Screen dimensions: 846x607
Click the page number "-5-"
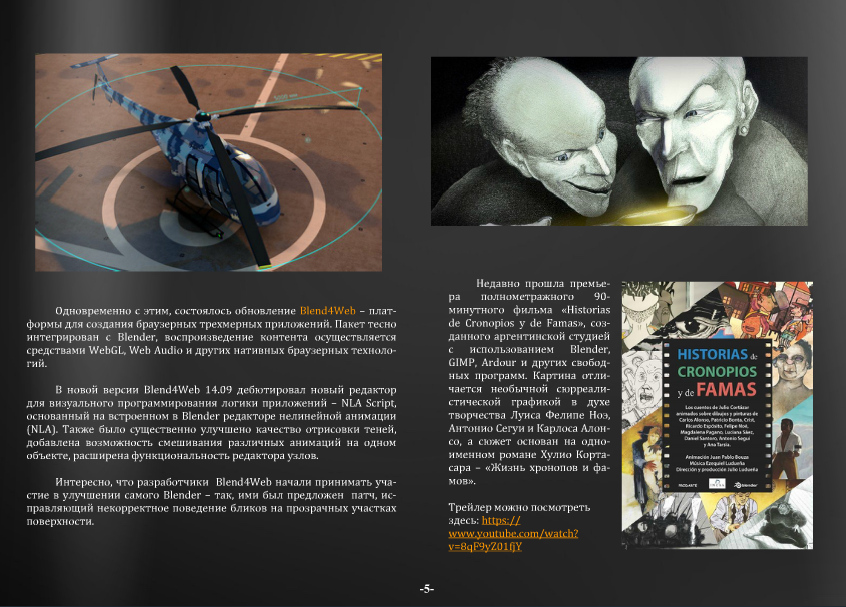pos(427,589)
